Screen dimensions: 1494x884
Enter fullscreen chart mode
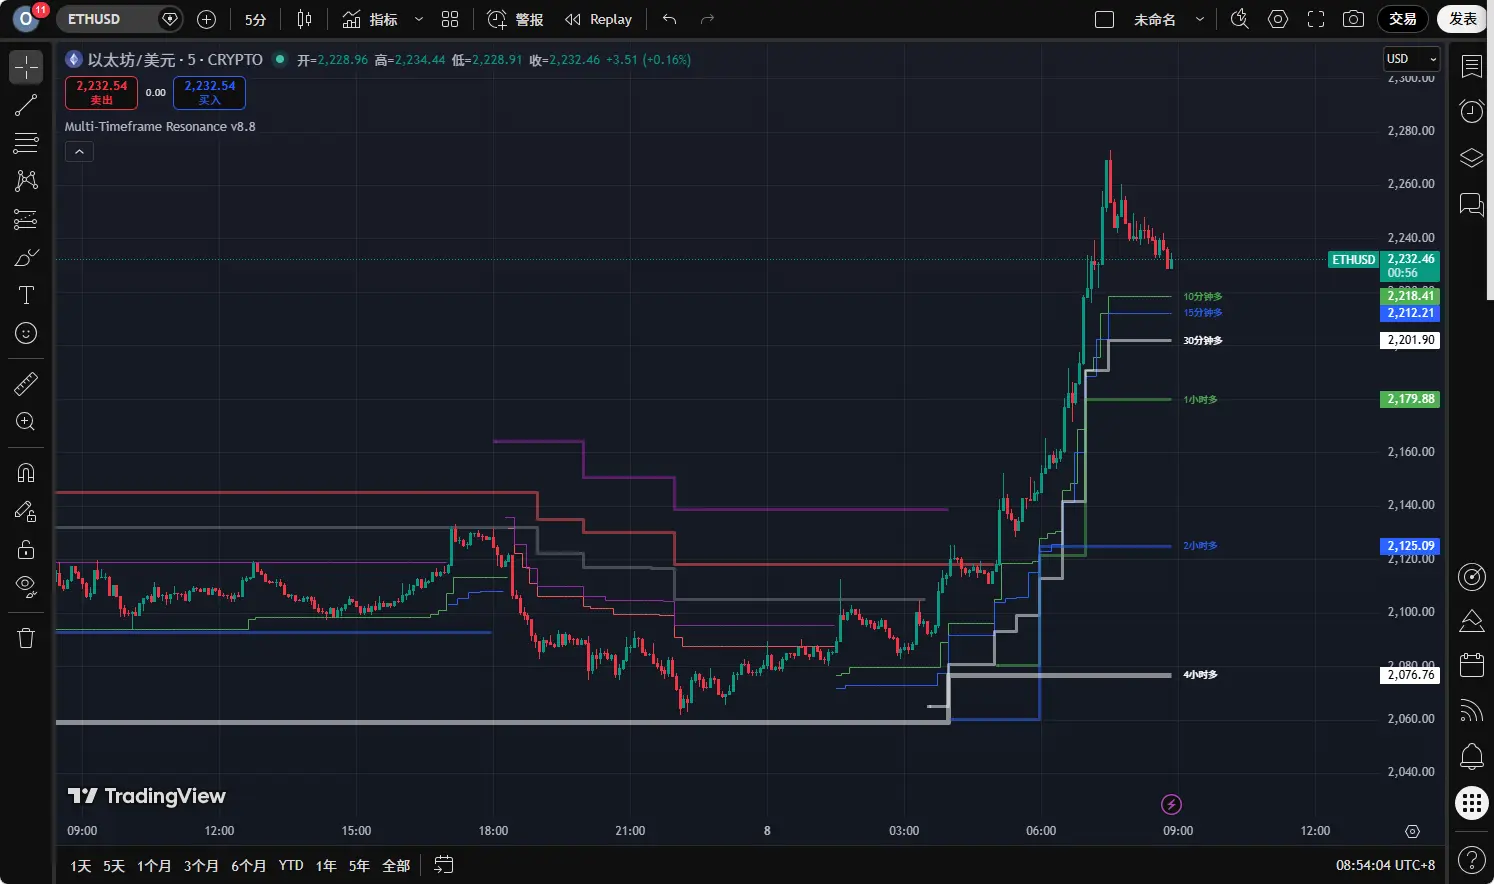[1316, 19]
